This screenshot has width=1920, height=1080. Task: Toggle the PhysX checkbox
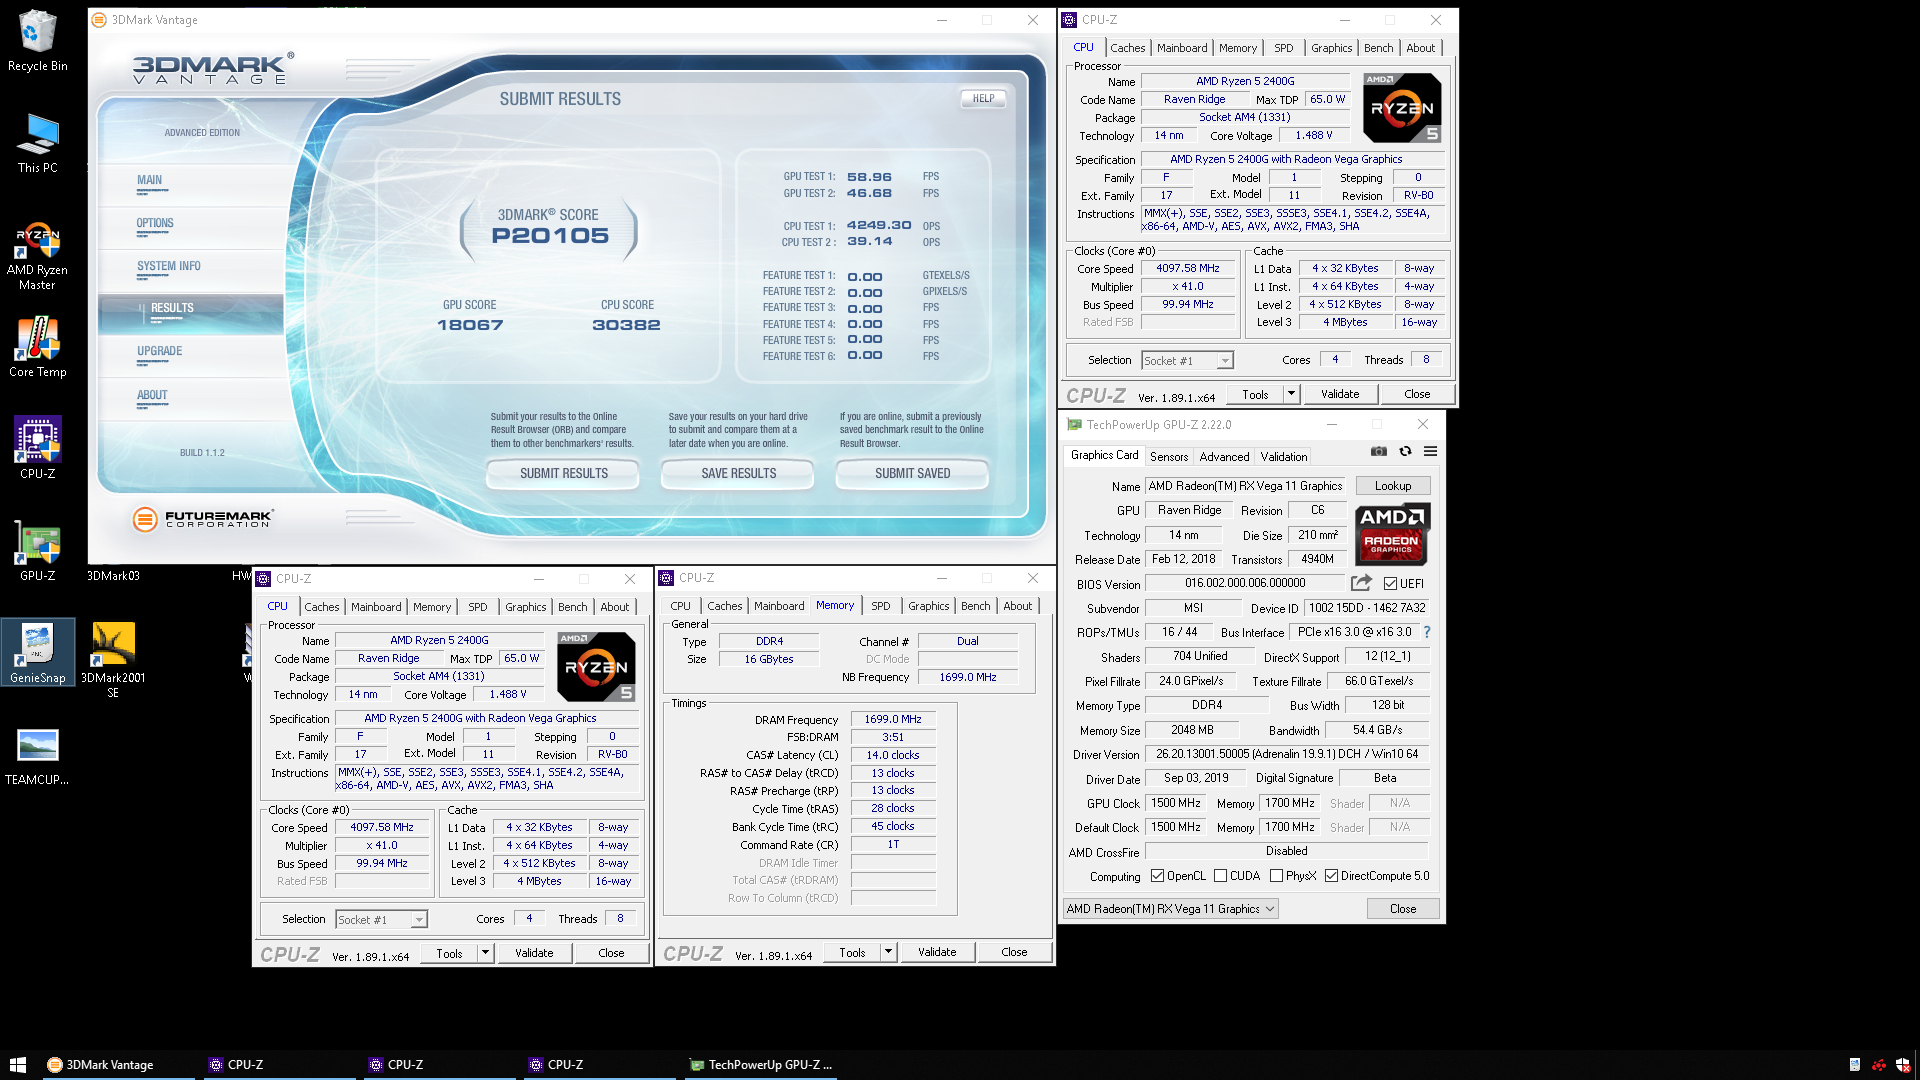pyautogui.click(x=1276, y=876)
